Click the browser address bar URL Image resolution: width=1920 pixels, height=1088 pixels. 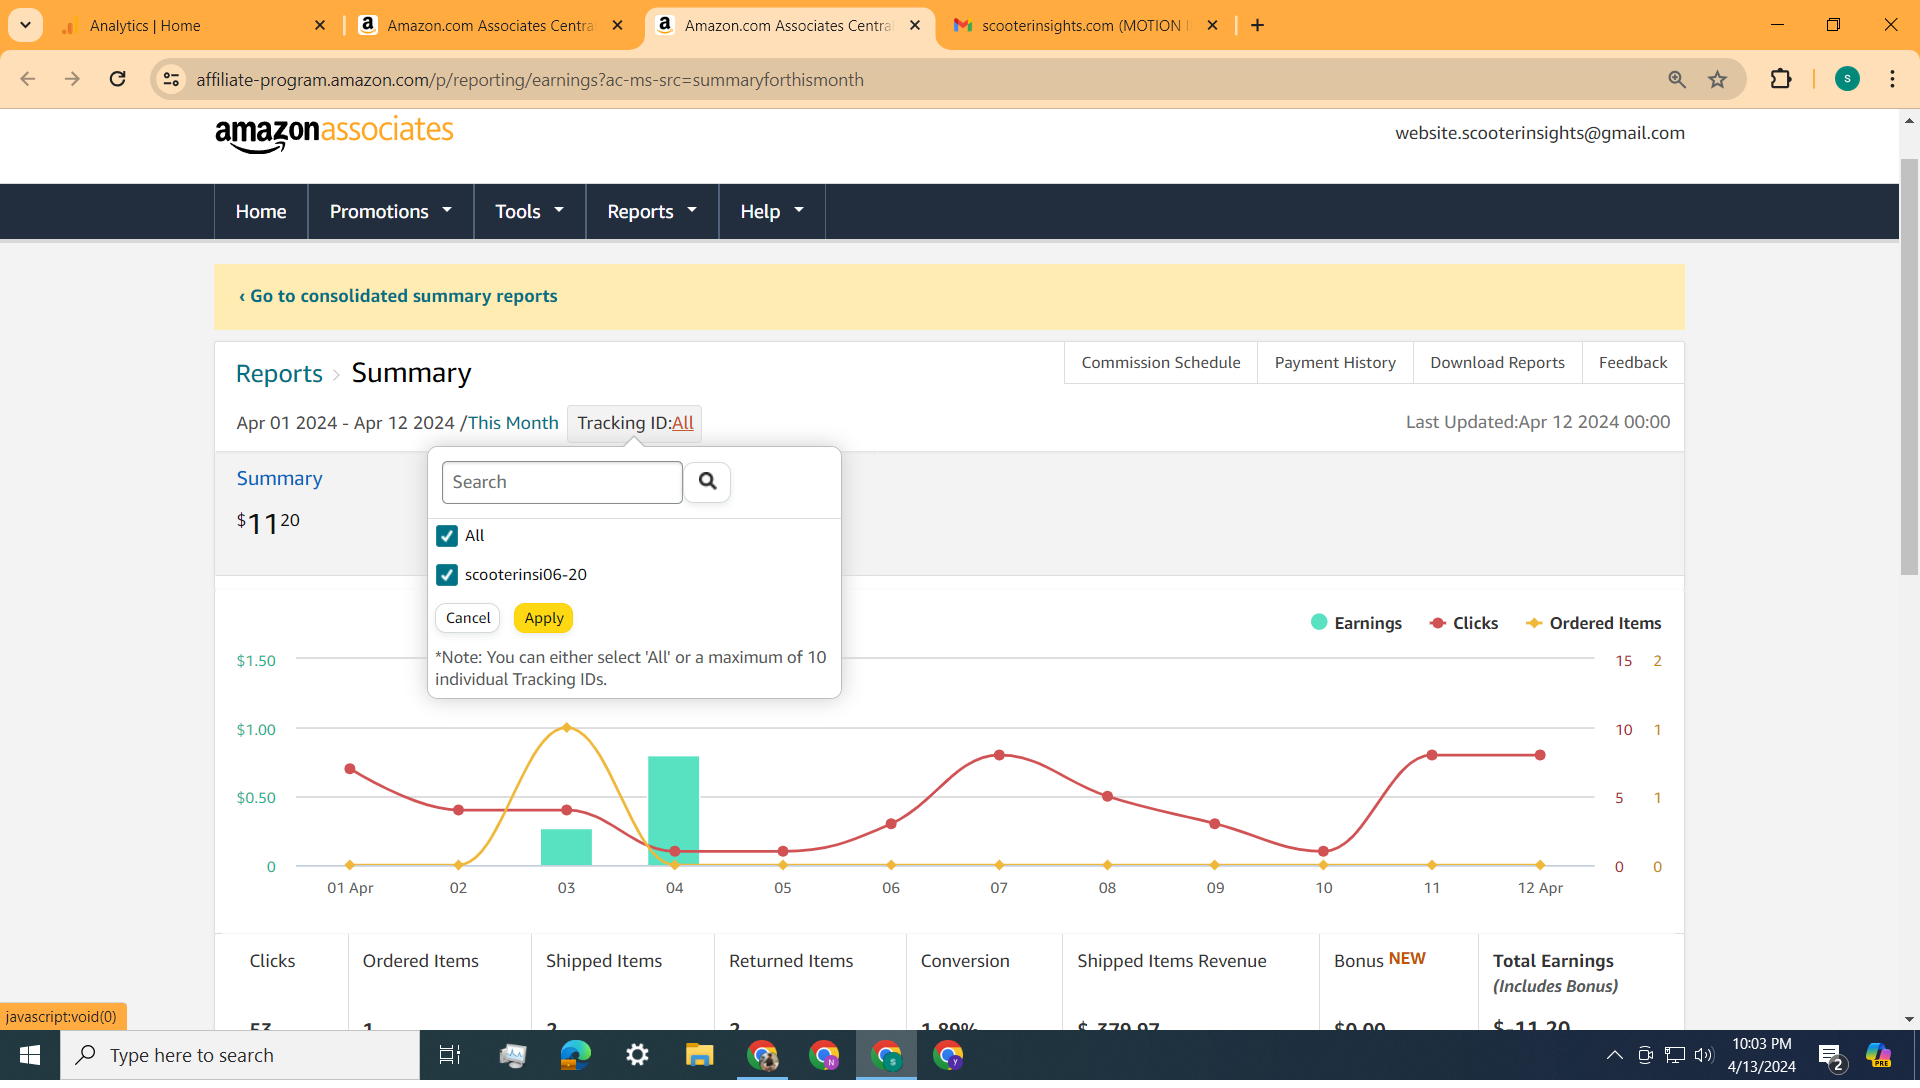[530, 79]
